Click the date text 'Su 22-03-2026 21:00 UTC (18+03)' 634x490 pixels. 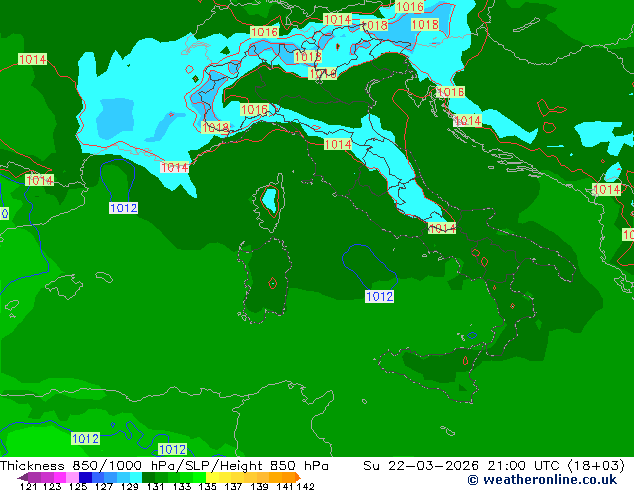(494, 466)
